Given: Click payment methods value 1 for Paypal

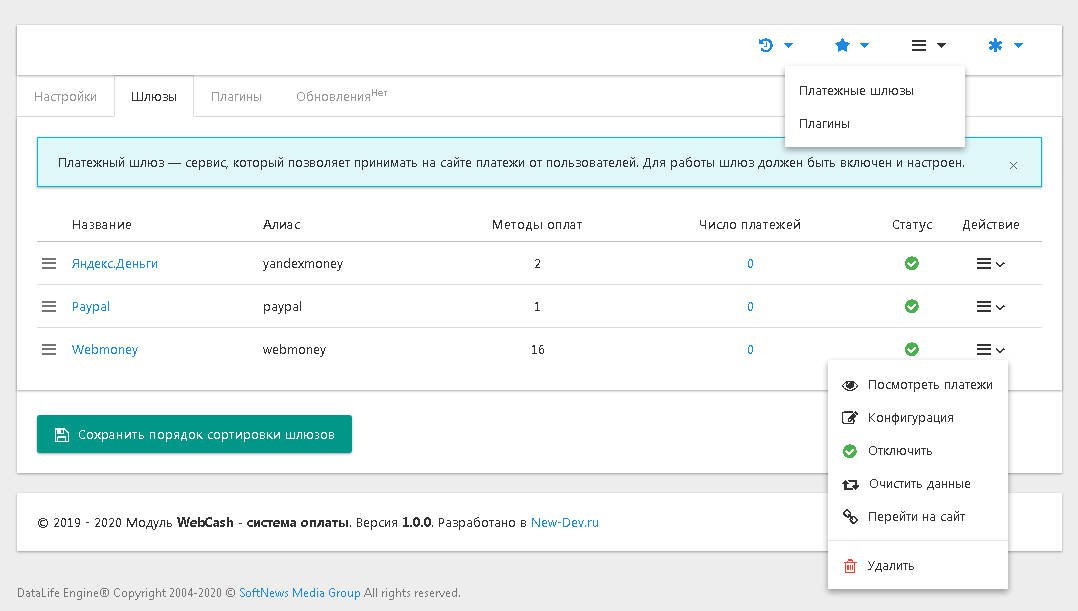Looking at the screenshot, I should (x=537, y=307).
